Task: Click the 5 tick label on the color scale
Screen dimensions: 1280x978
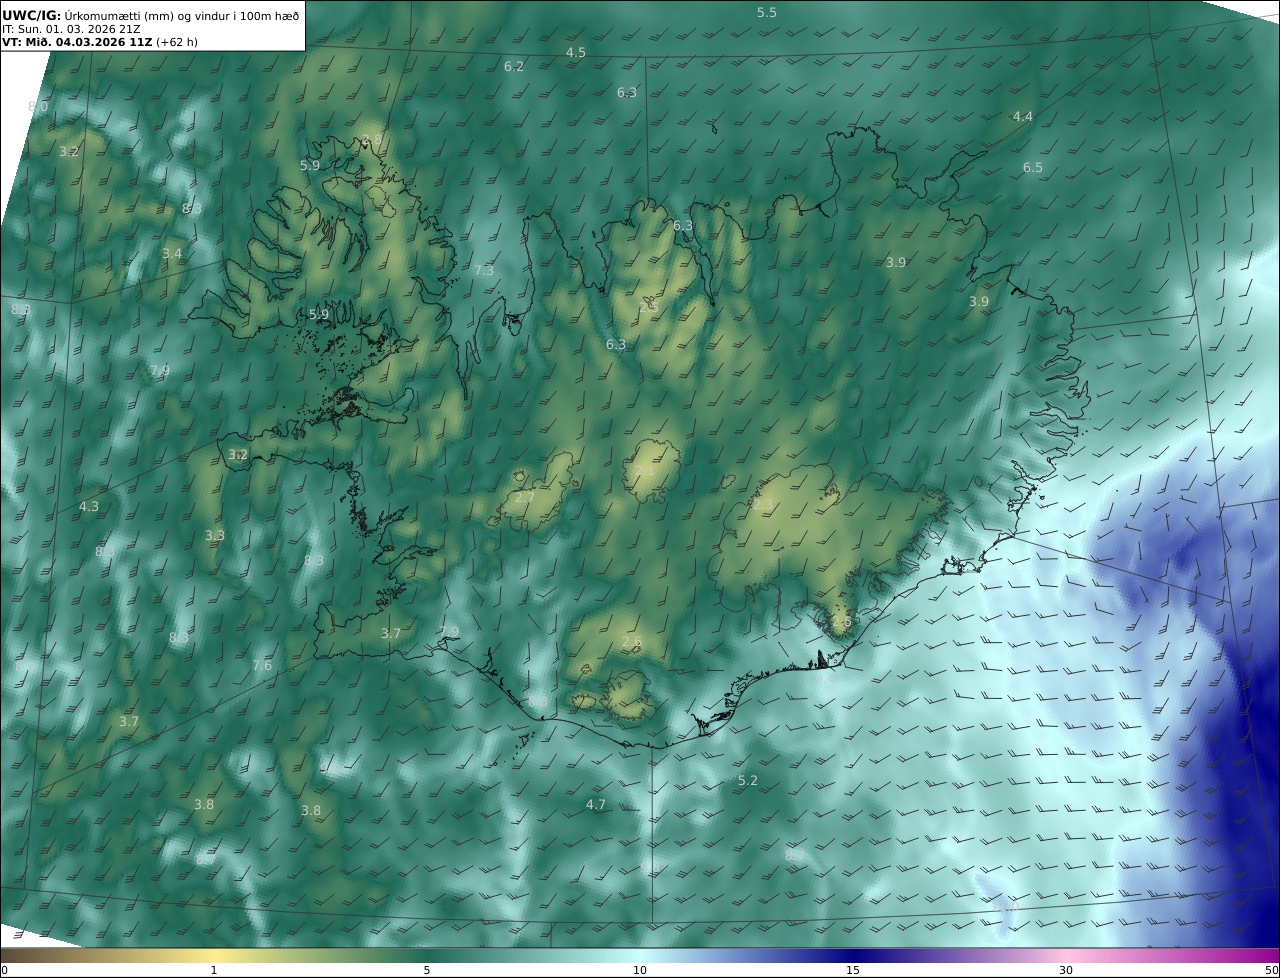Action: [427, 970]
